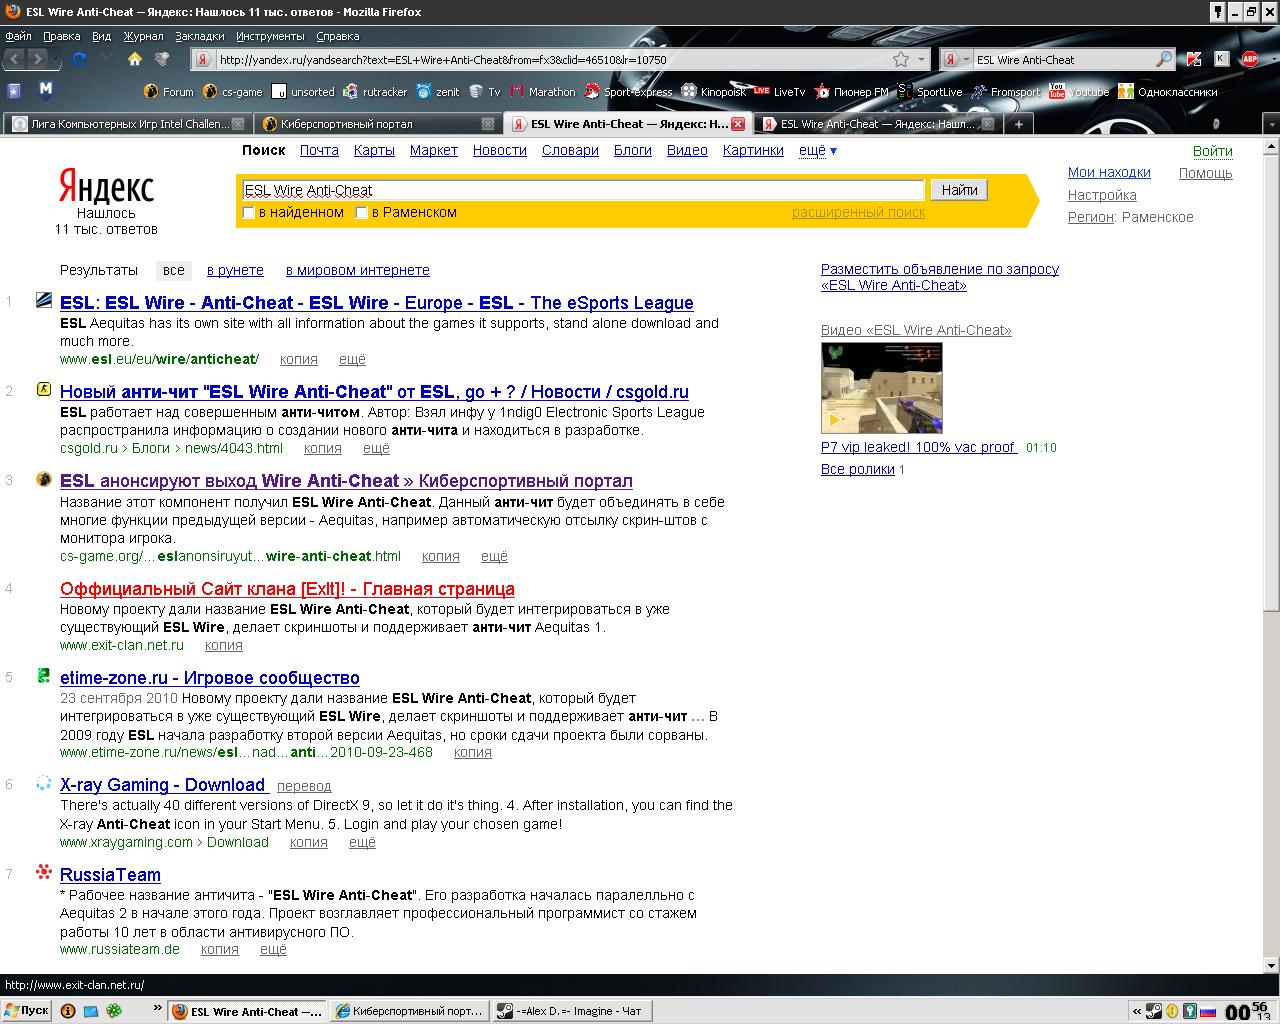Open the Журнал menu
This screenshot has width=1280, height=1024.
[143, 36]
